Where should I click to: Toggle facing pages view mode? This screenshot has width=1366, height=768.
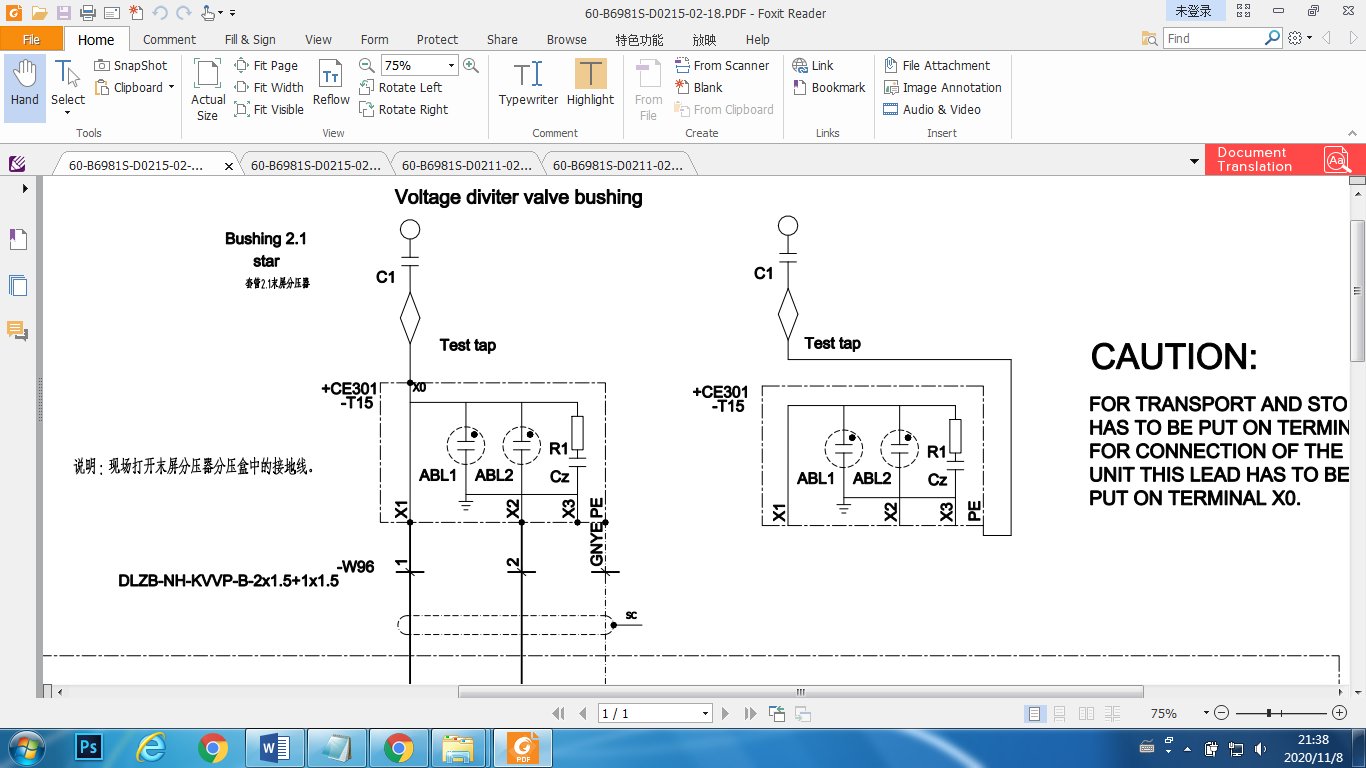(1085, 713)
